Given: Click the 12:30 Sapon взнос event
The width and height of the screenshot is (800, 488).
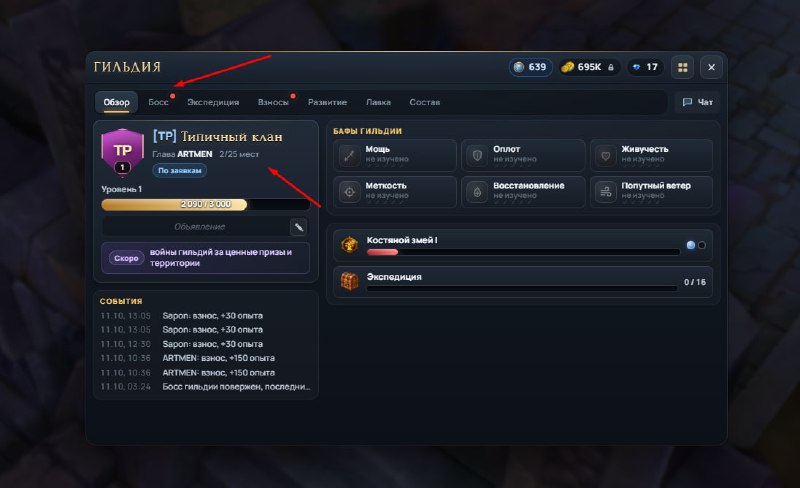Looking at the screenshot, I should (x=206, y=344).
